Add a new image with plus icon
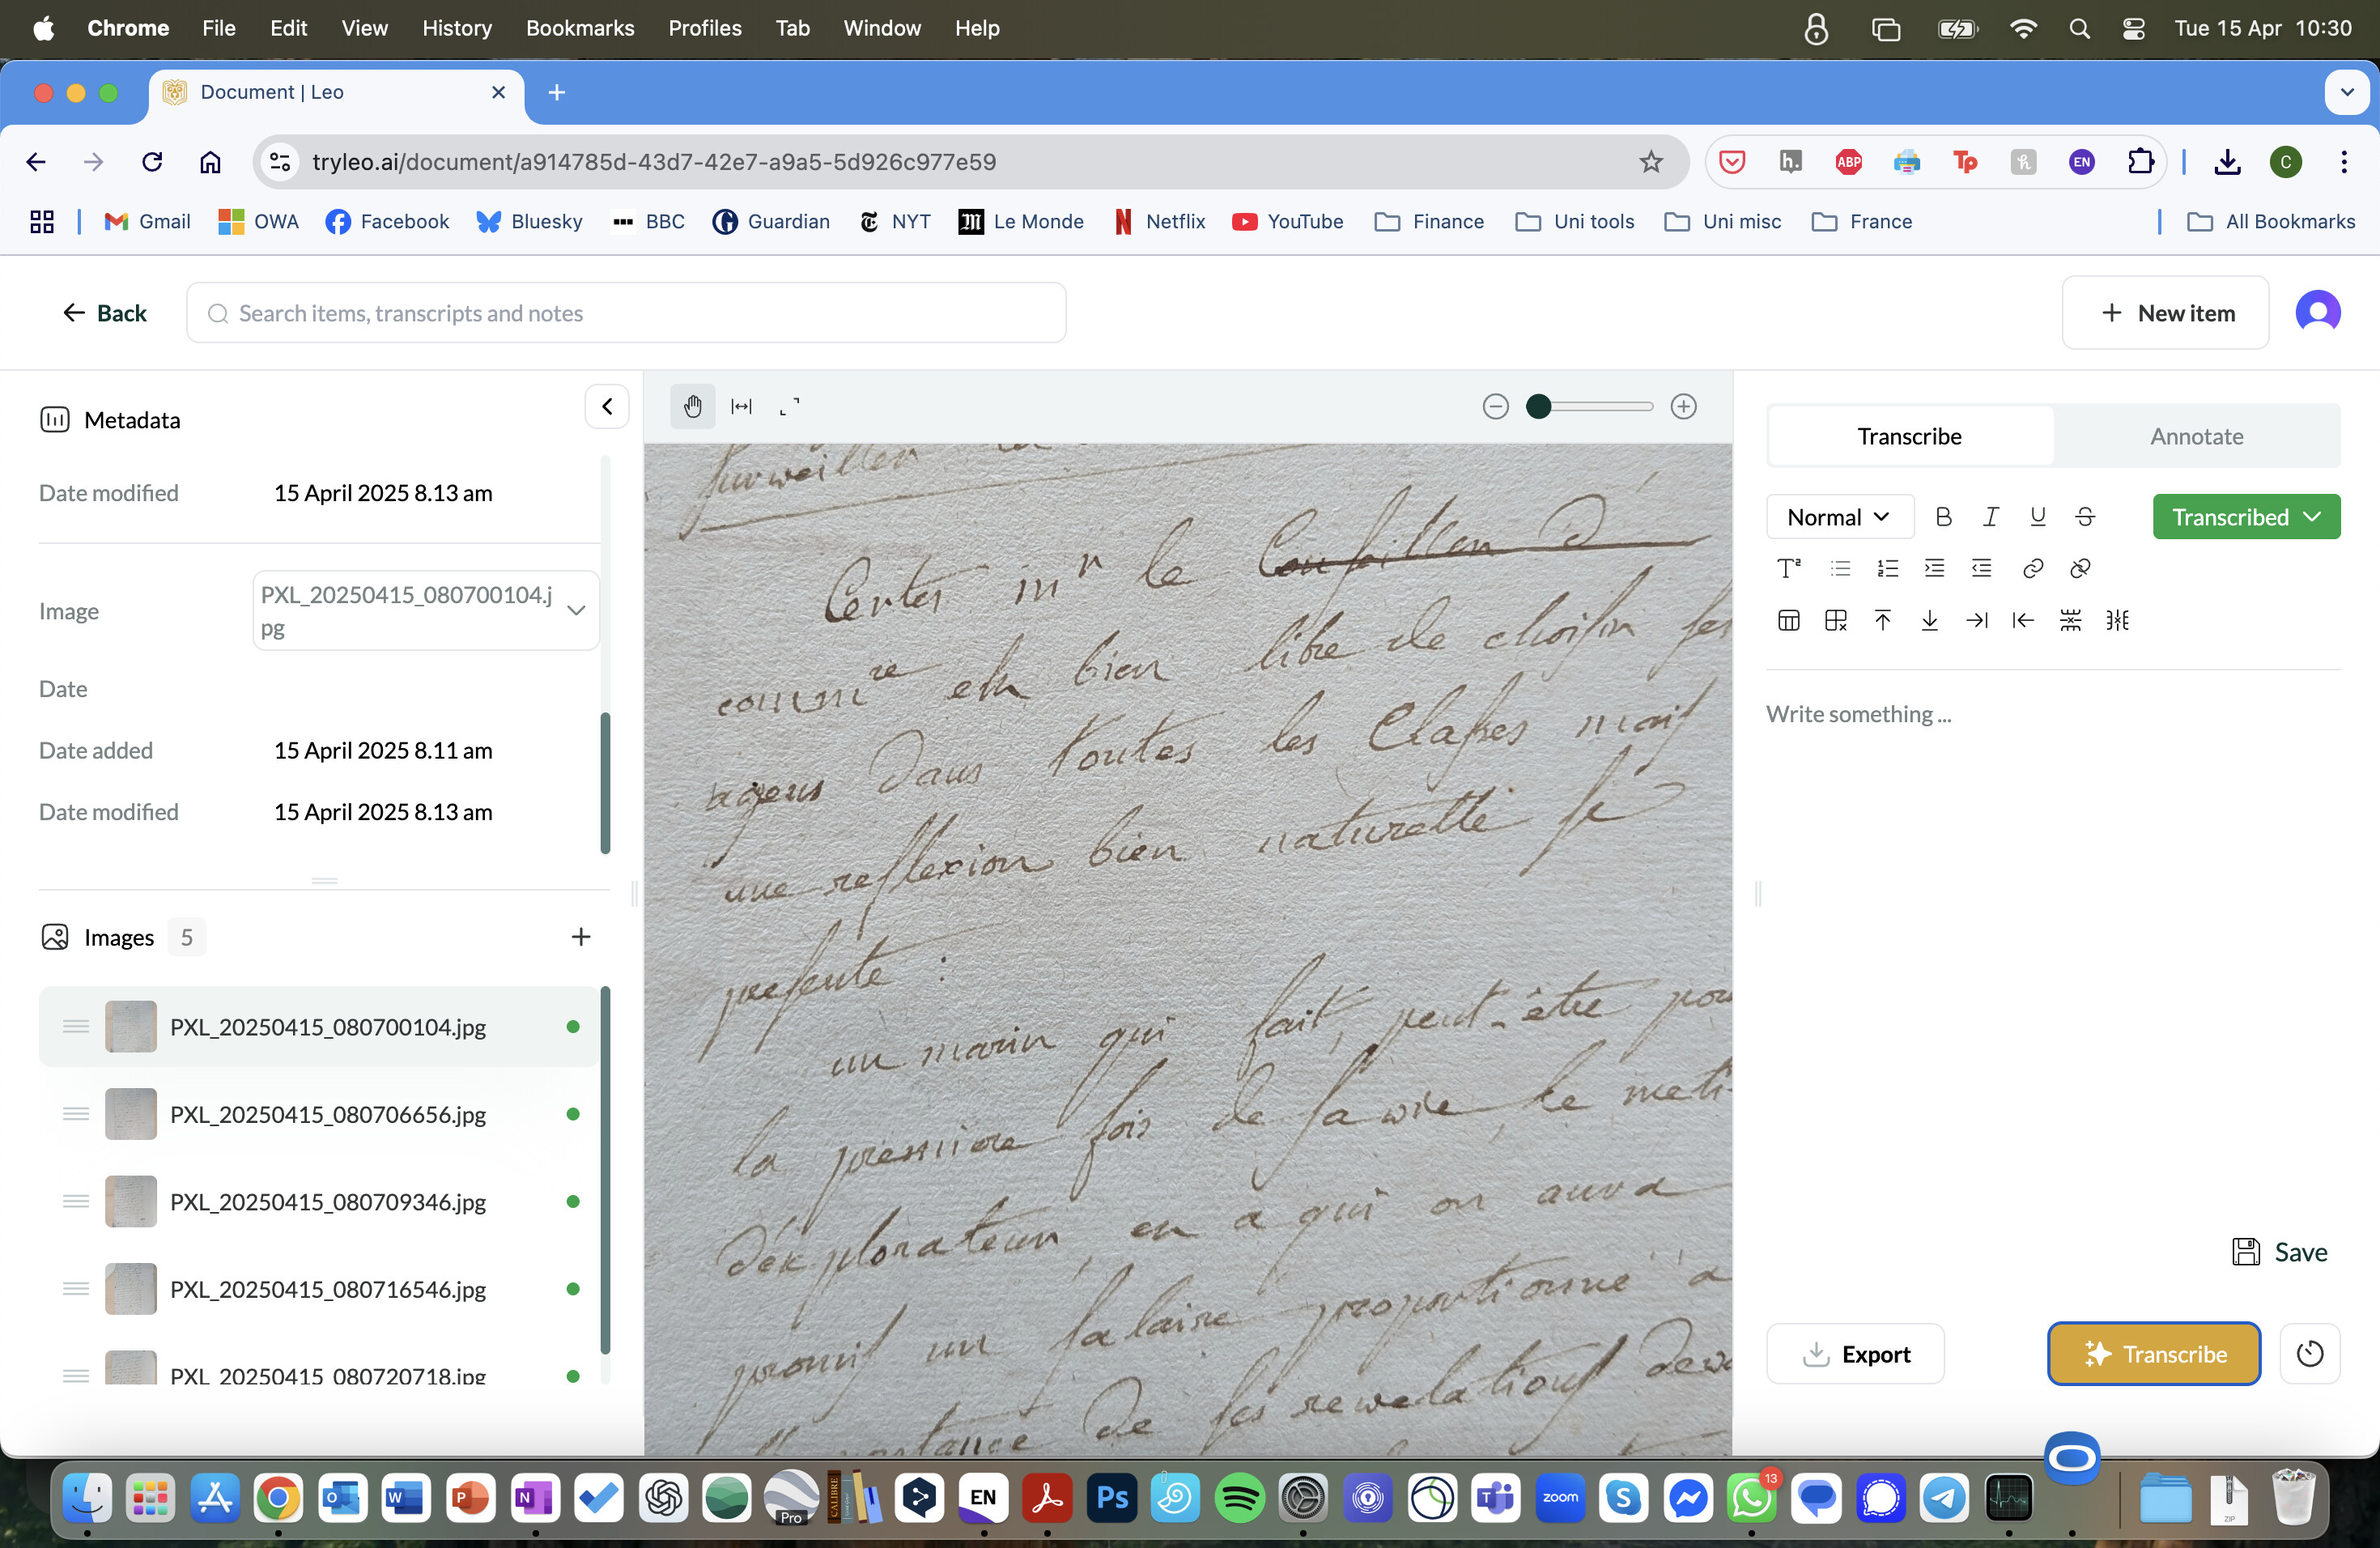 click(580, 937)
